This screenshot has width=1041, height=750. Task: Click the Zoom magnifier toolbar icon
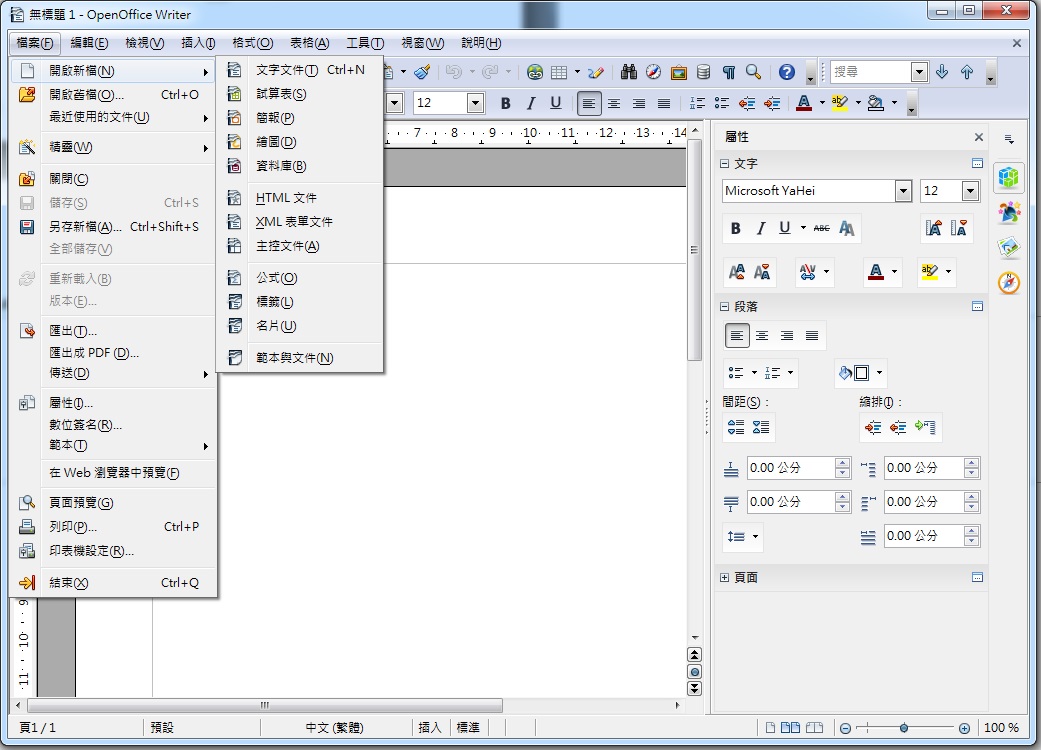click(754, 72)
